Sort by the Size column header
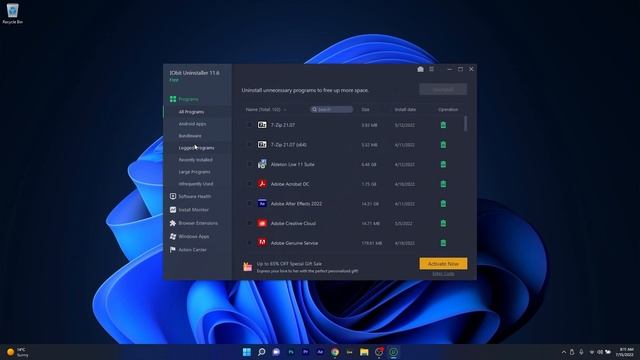The height and width of the screenshot is (360, 640). (x=365, y=109)
